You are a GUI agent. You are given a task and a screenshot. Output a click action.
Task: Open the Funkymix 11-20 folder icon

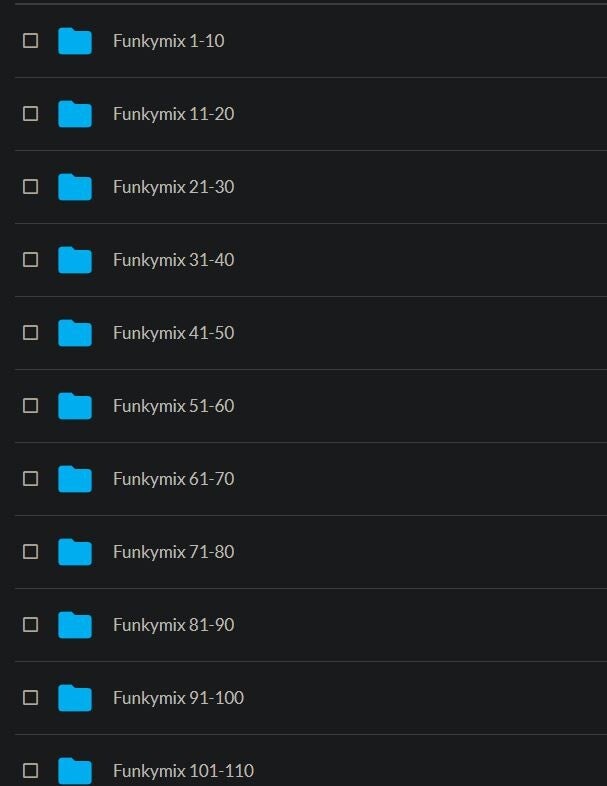75,114
